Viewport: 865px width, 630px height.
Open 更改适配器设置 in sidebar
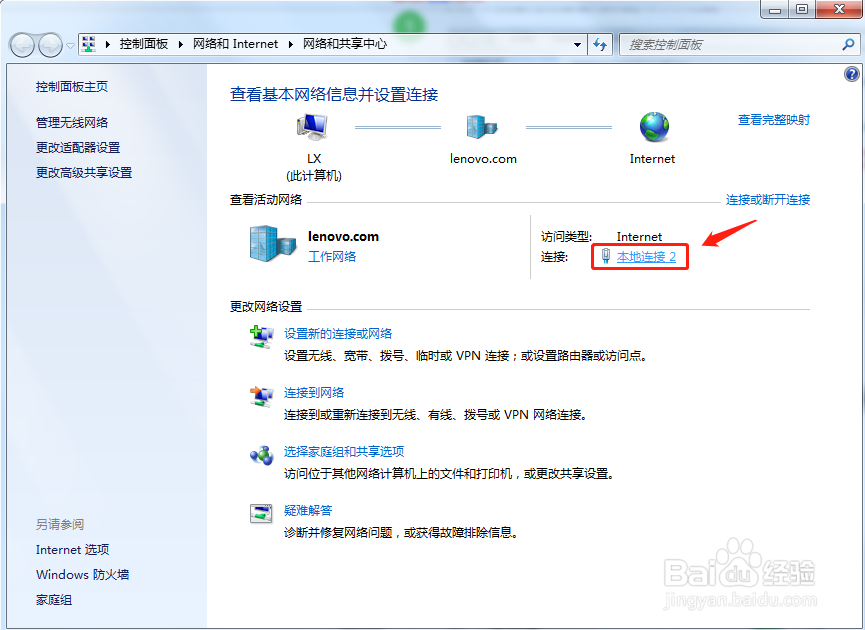[78, 147]
